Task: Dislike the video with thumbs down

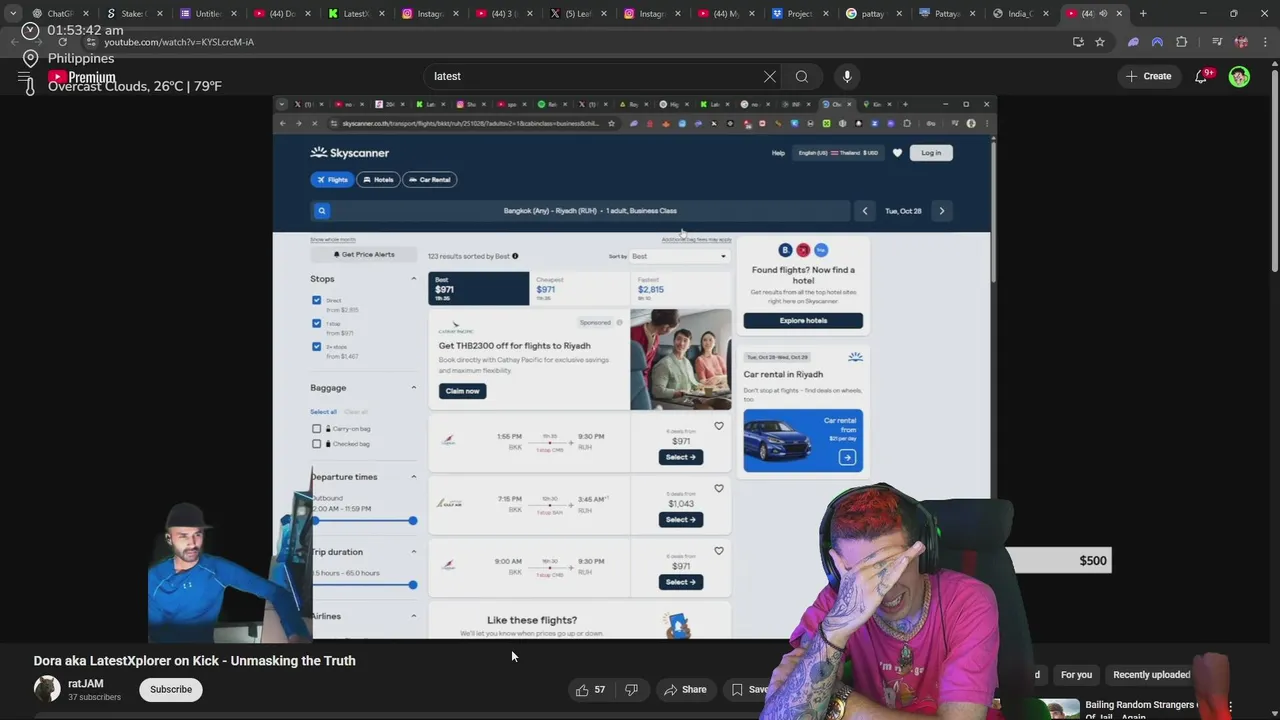Action: point(631,689)
